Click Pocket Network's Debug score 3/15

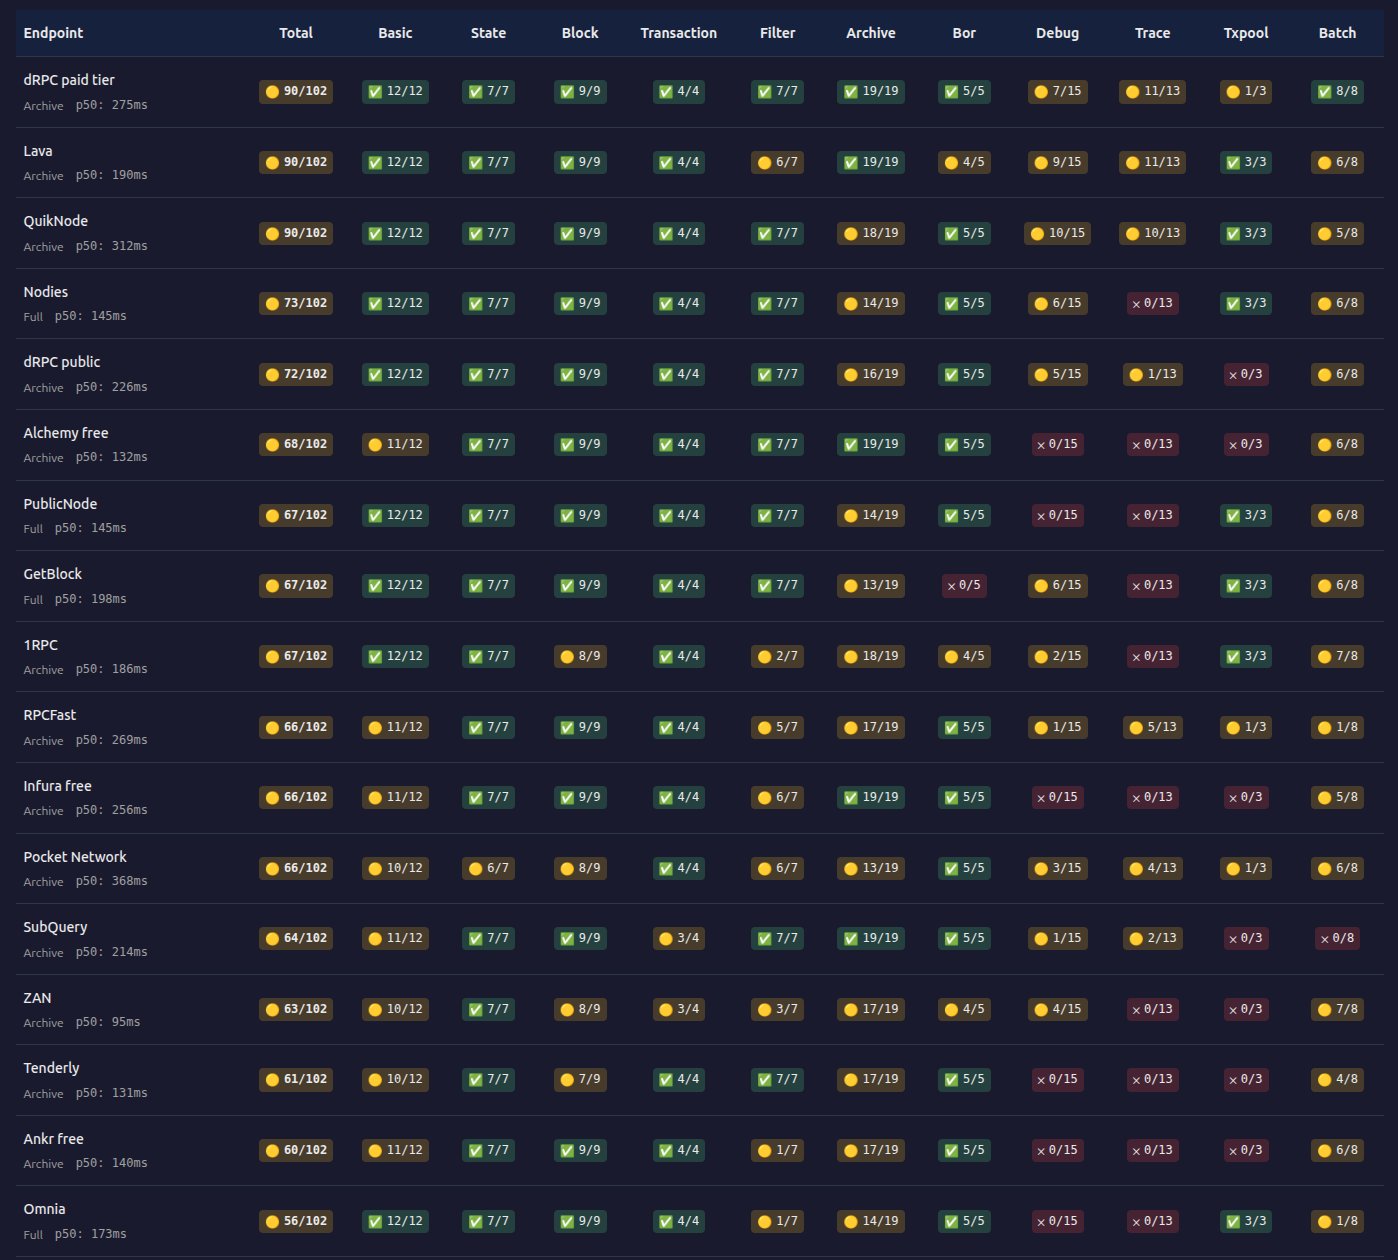tap(1057, 868)
